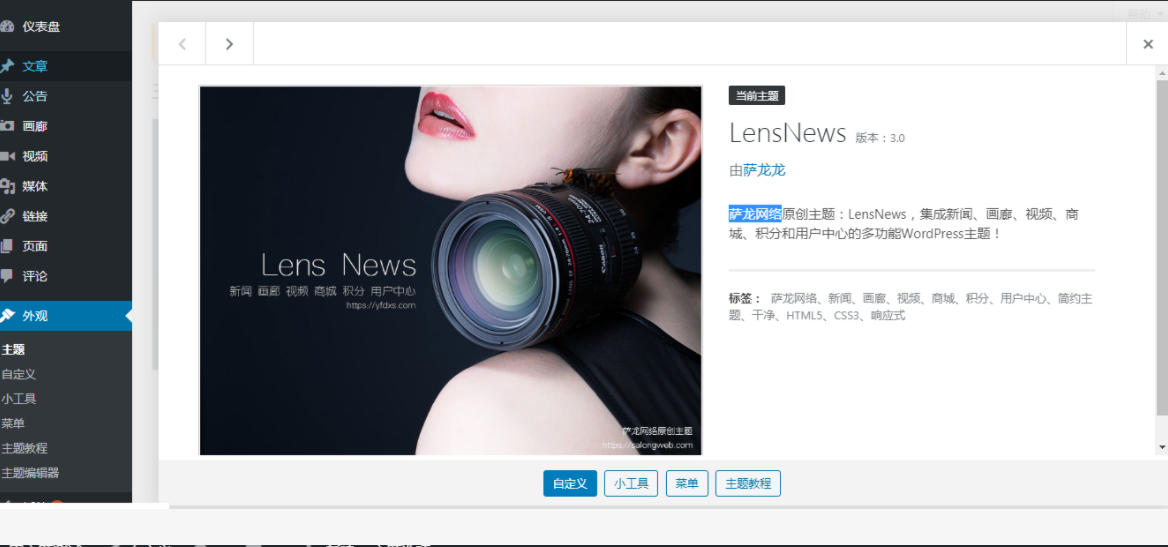Click the LensNews theme screenshot
The height and width of the screenshot is (547, 1168).
coord(451,271)
